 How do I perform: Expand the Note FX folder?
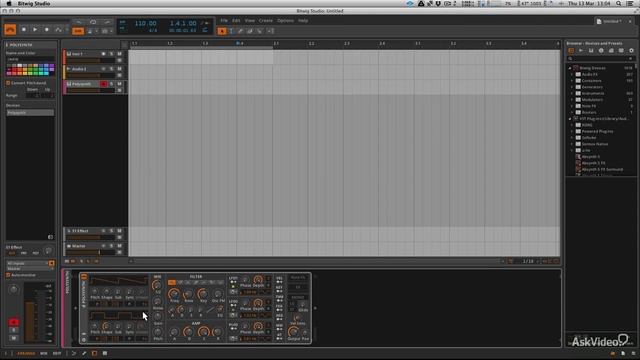(x=572, y=106)
